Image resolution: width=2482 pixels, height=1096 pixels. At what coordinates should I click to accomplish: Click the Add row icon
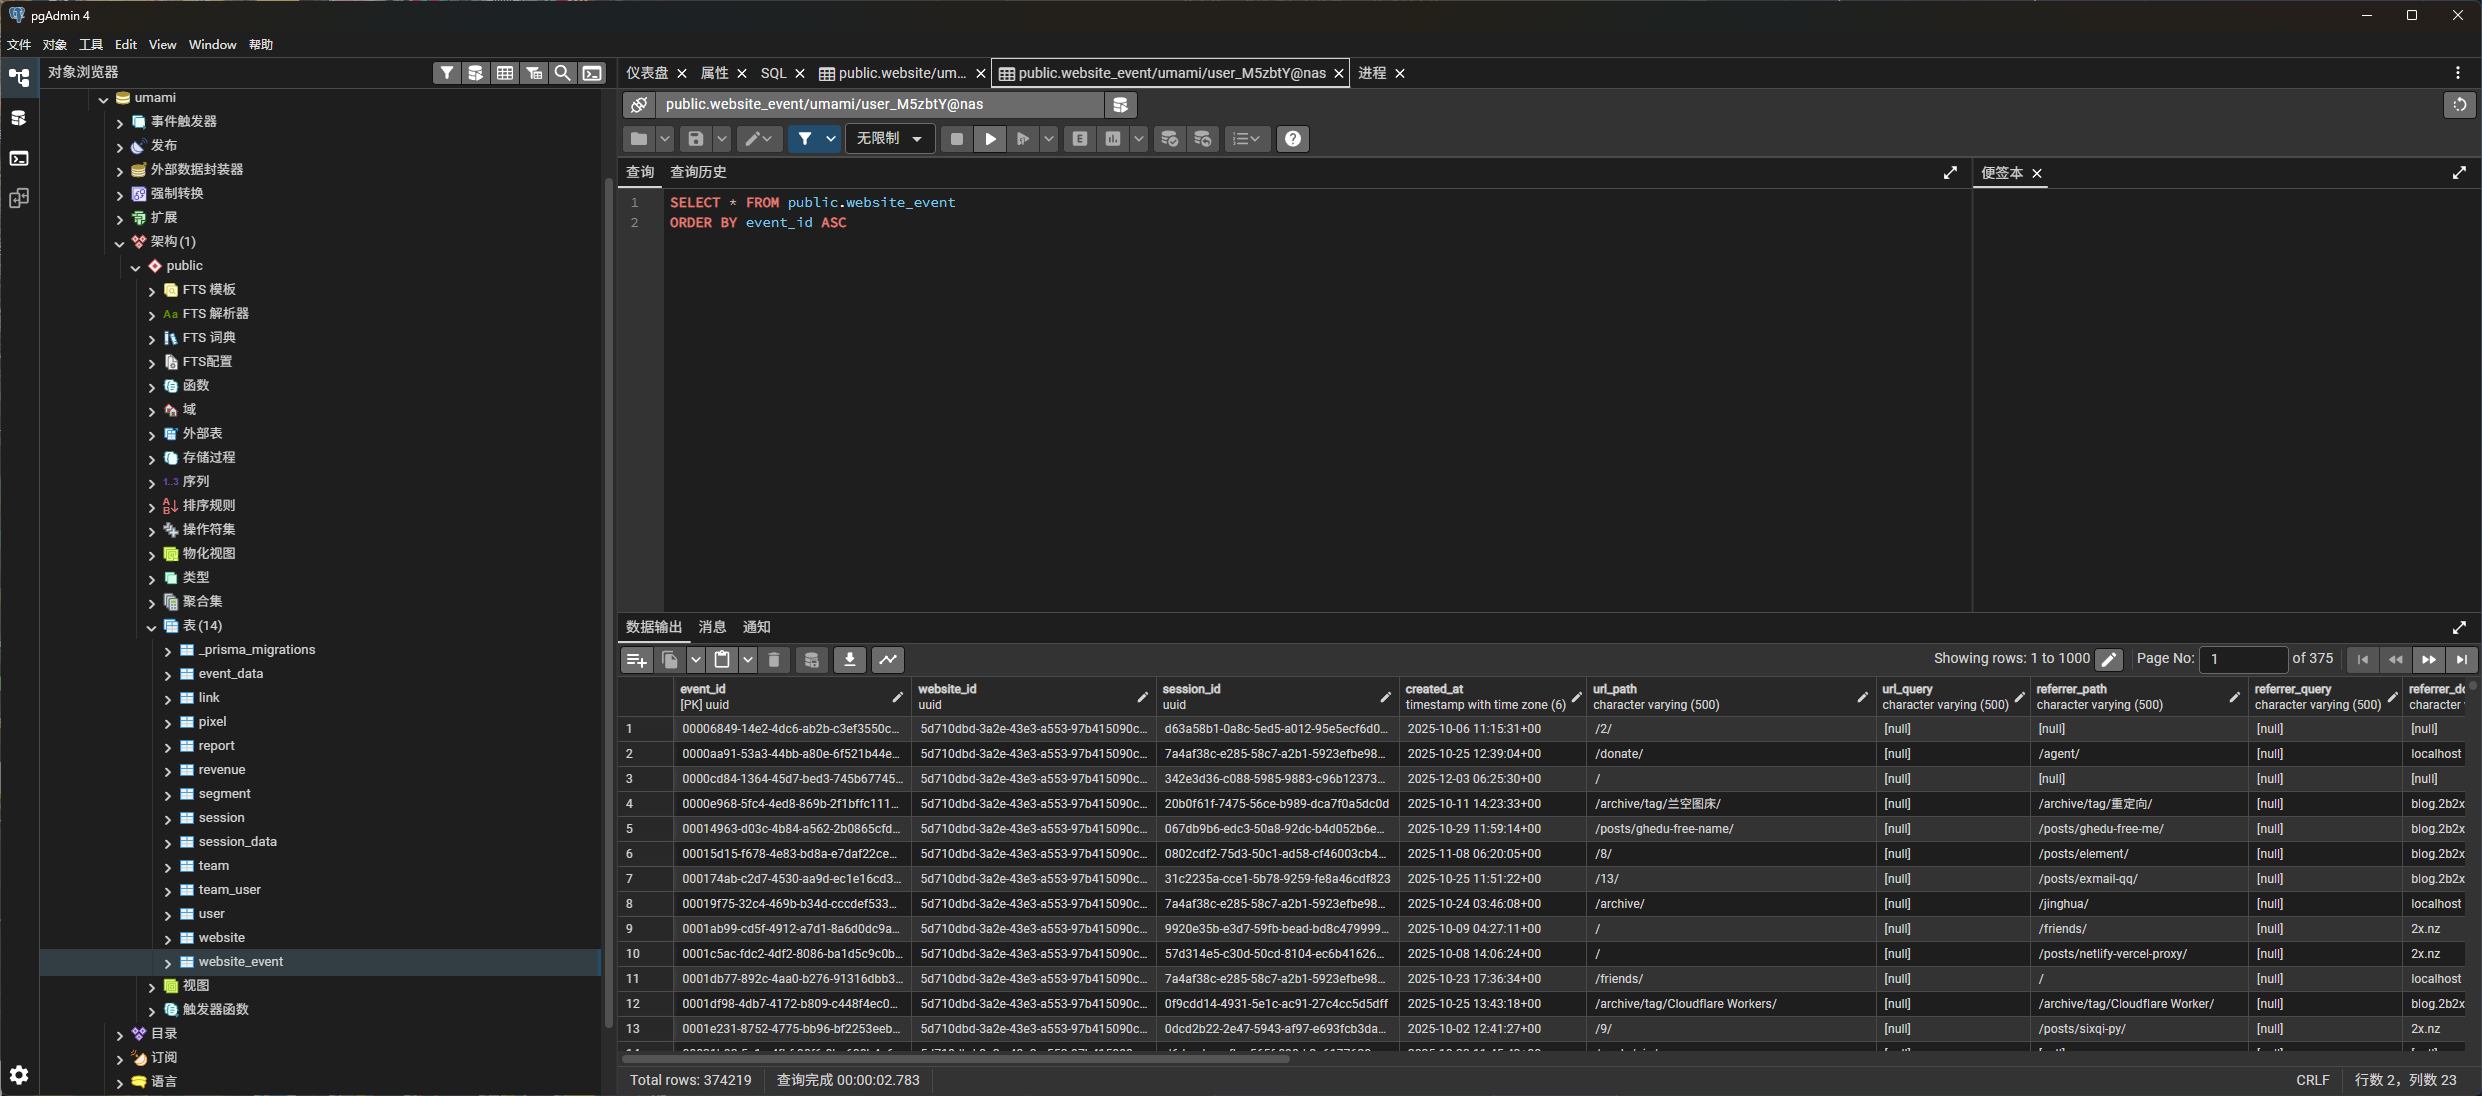pyautogui.click(x=636, y=660)
